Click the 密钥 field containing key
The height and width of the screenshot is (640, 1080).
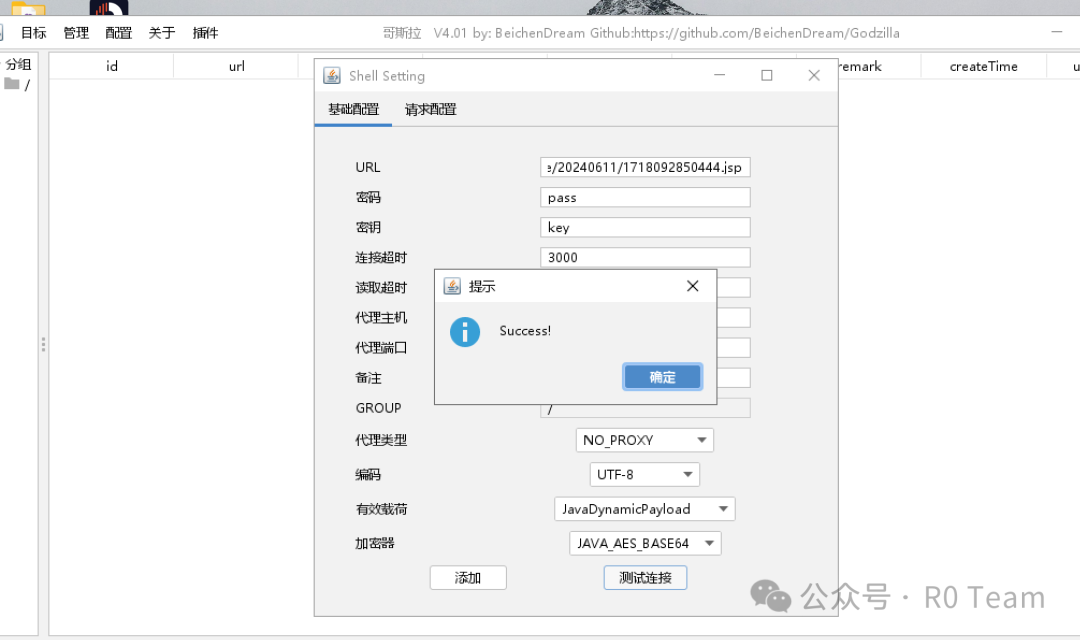click(x=645, y=227)
